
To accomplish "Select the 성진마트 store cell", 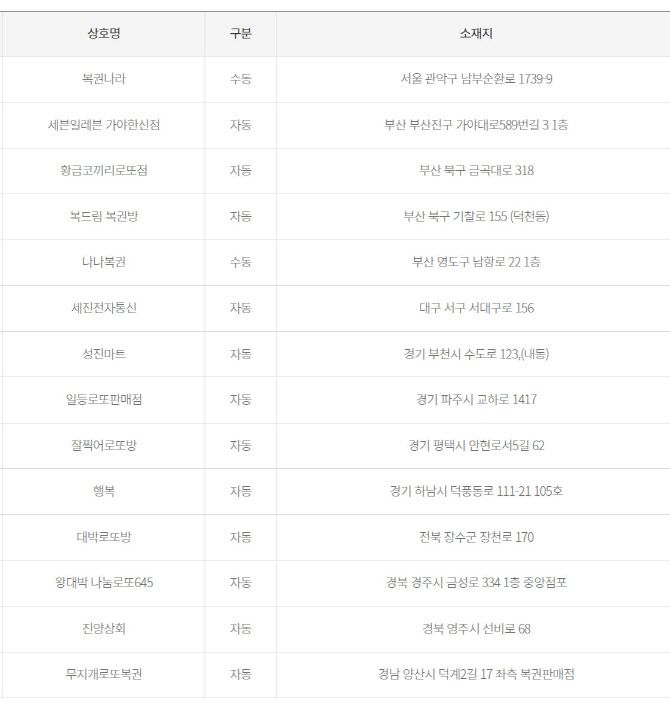I will tap(103, 354).
